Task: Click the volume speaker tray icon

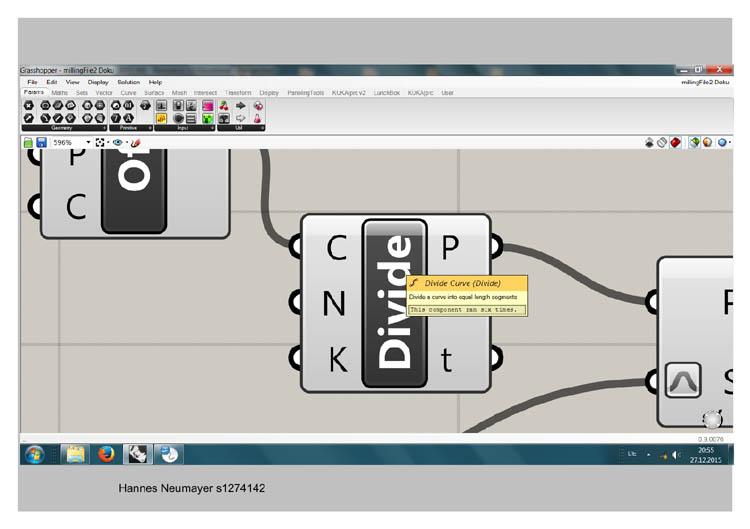Action: [676, 455]
